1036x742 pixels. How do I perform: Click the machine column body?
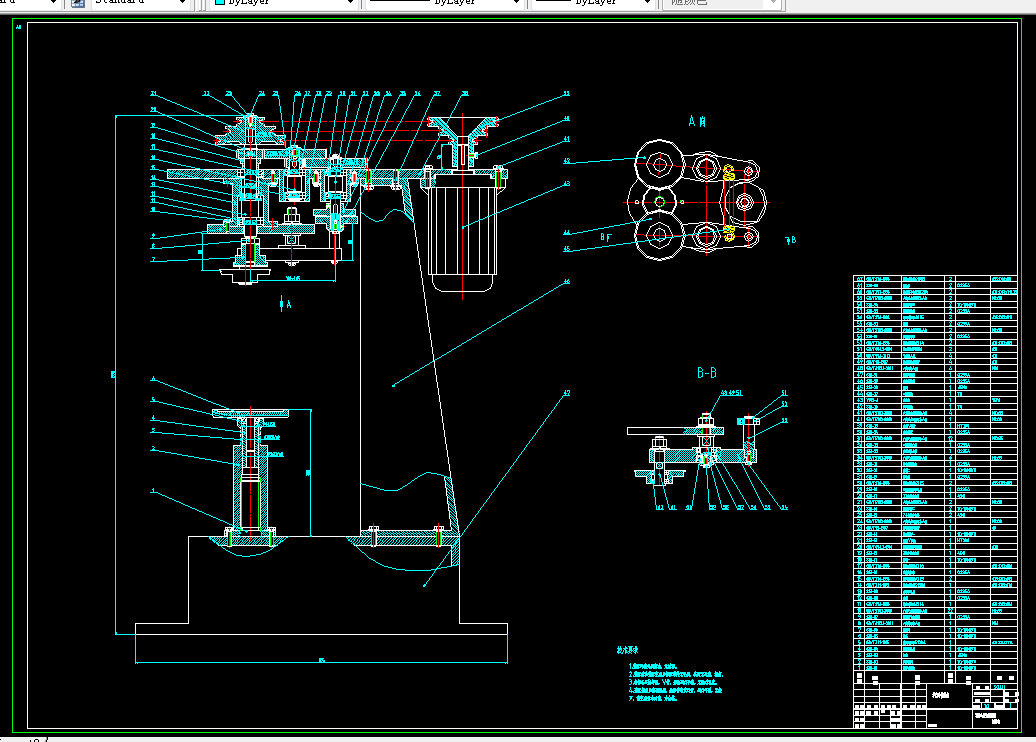click(404, 357)
